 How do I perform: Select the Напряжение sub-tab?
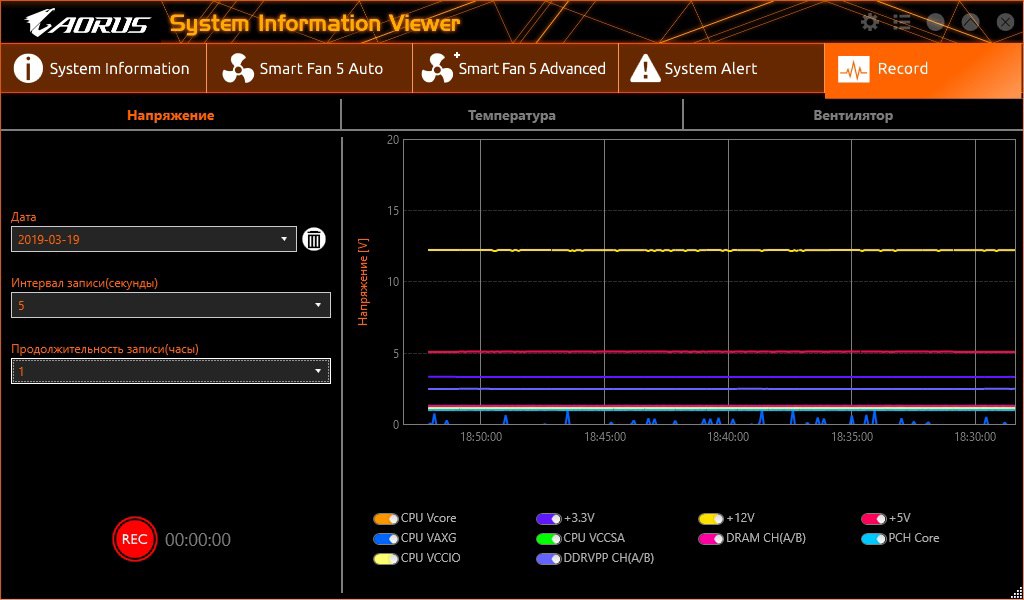170,116
